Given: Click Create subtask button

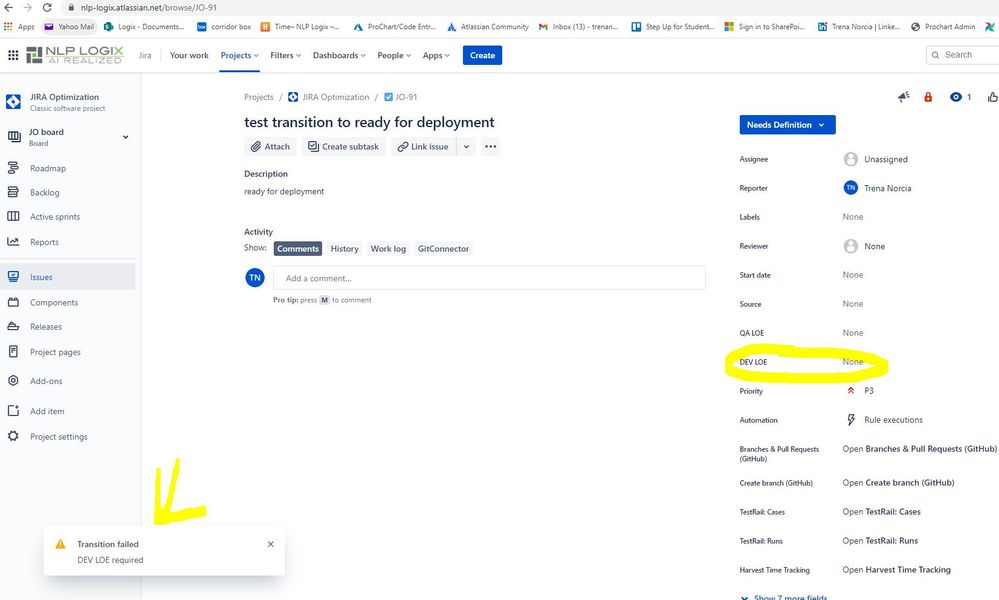Looking at the screenshot, I should coord(343,146).
